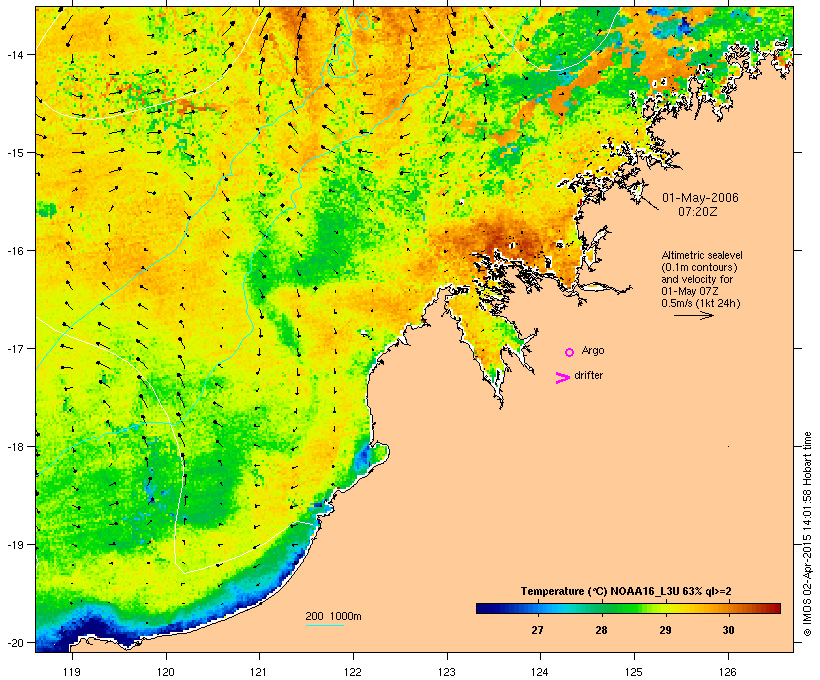The width and height of the screenshot is (820, 680).
Task: Click the longitude 123 axis label
Action: tap(447, 672)
